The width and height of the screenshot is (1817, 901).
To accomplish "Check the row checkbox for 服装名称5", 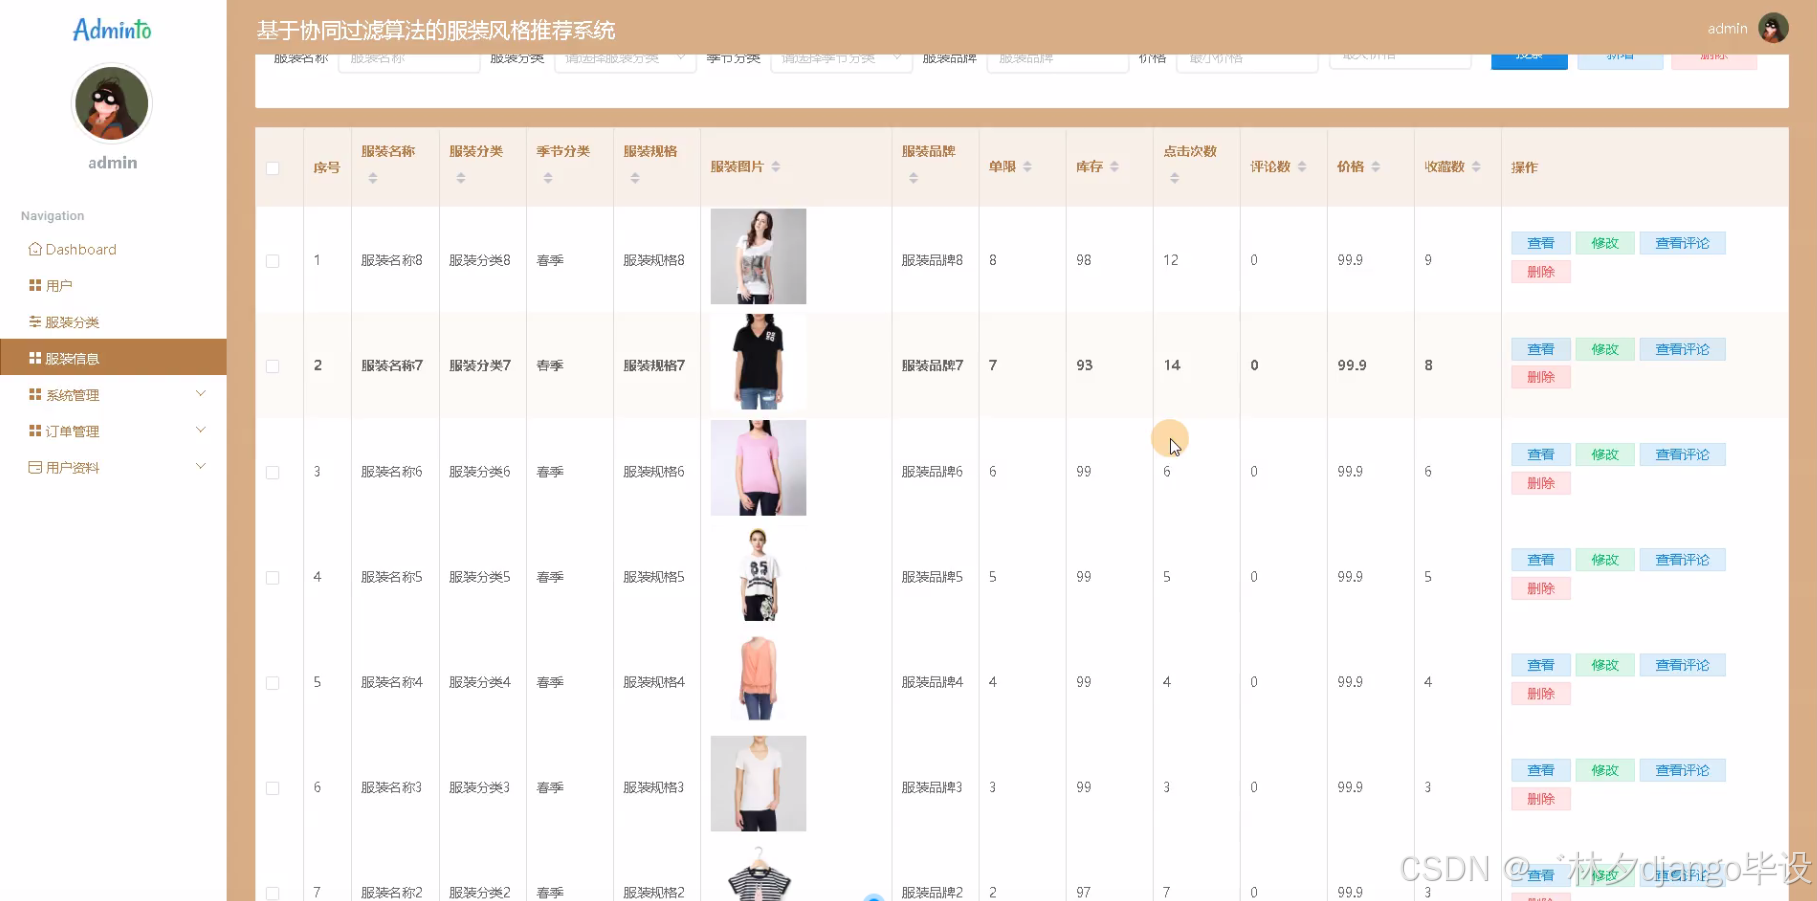I will 273,578.
